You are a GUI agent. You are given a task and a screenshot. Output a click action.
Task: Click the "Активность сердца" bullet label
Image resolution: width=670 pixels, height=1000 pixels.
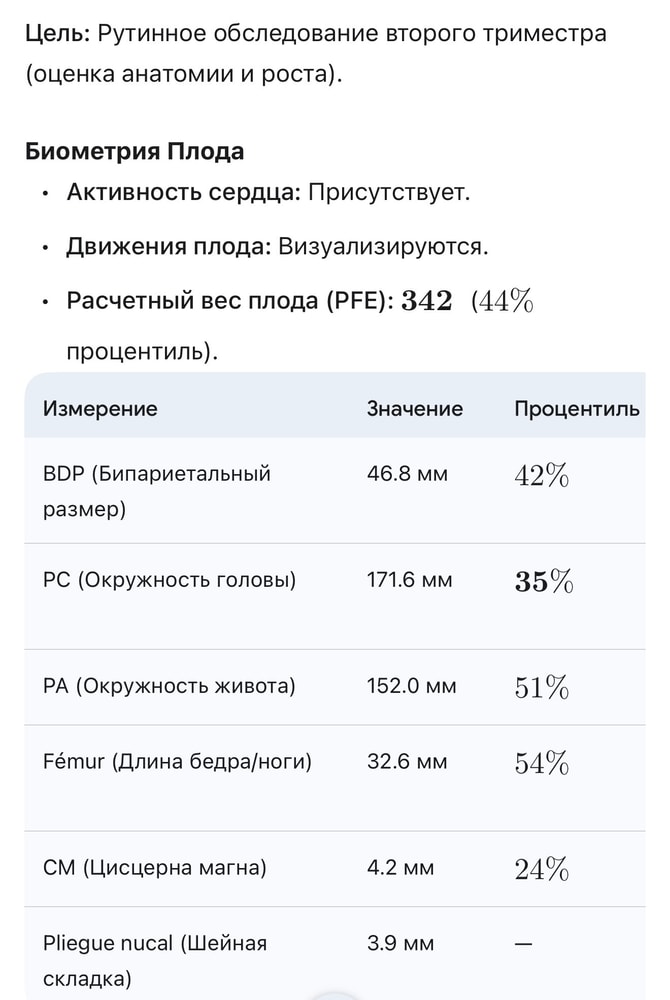(x=183, y=193)
